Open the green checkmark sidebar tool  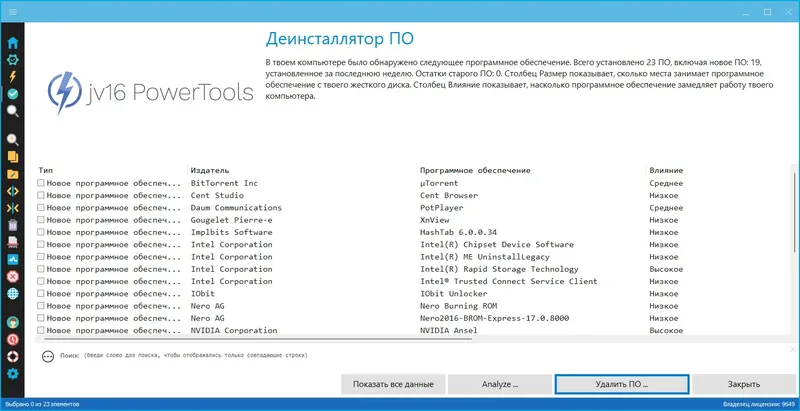(x=13, y=93)
